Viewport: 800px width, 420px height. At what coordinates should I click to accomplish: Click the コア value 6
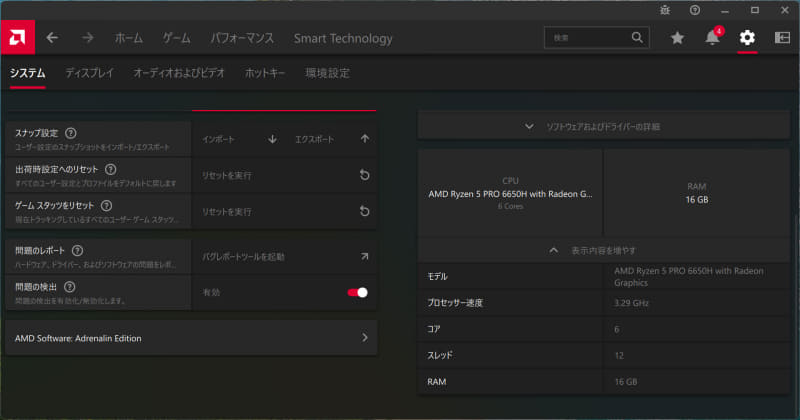coord(617,329)
